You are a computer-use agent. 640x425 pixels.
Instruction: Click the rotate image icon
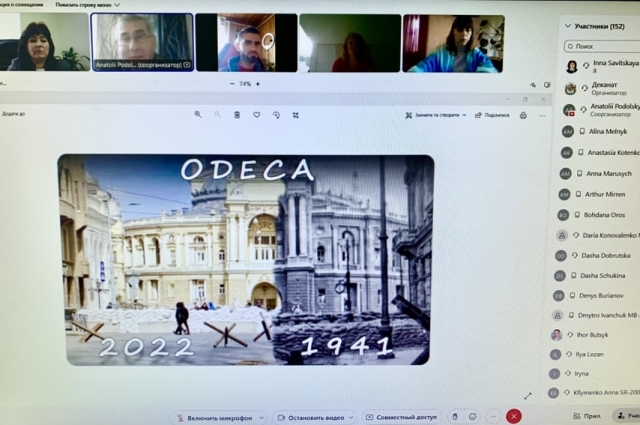(x=277, y=115)
